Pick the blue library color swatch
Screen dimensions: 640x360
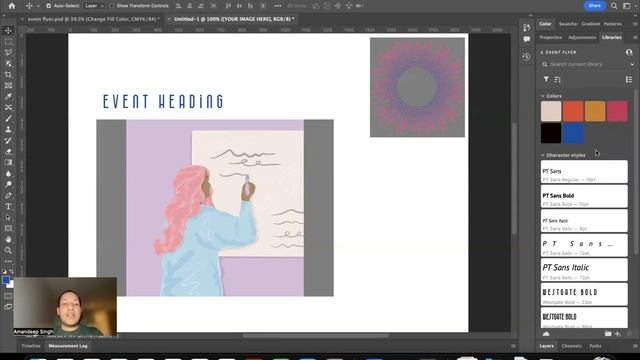pyautogui.click(x=573, y=133)
